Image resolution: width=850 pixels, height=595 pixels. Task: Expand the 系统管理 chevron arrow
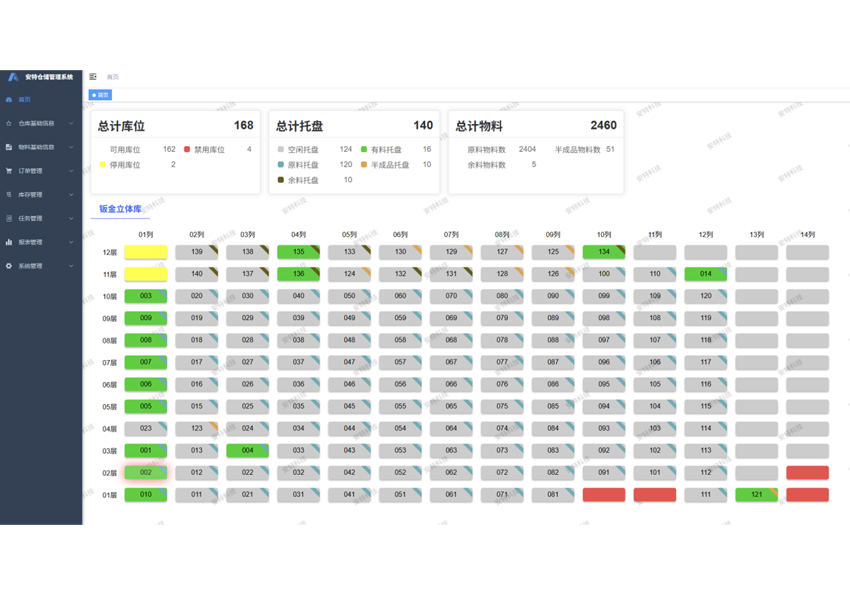[x=71, y=266]
